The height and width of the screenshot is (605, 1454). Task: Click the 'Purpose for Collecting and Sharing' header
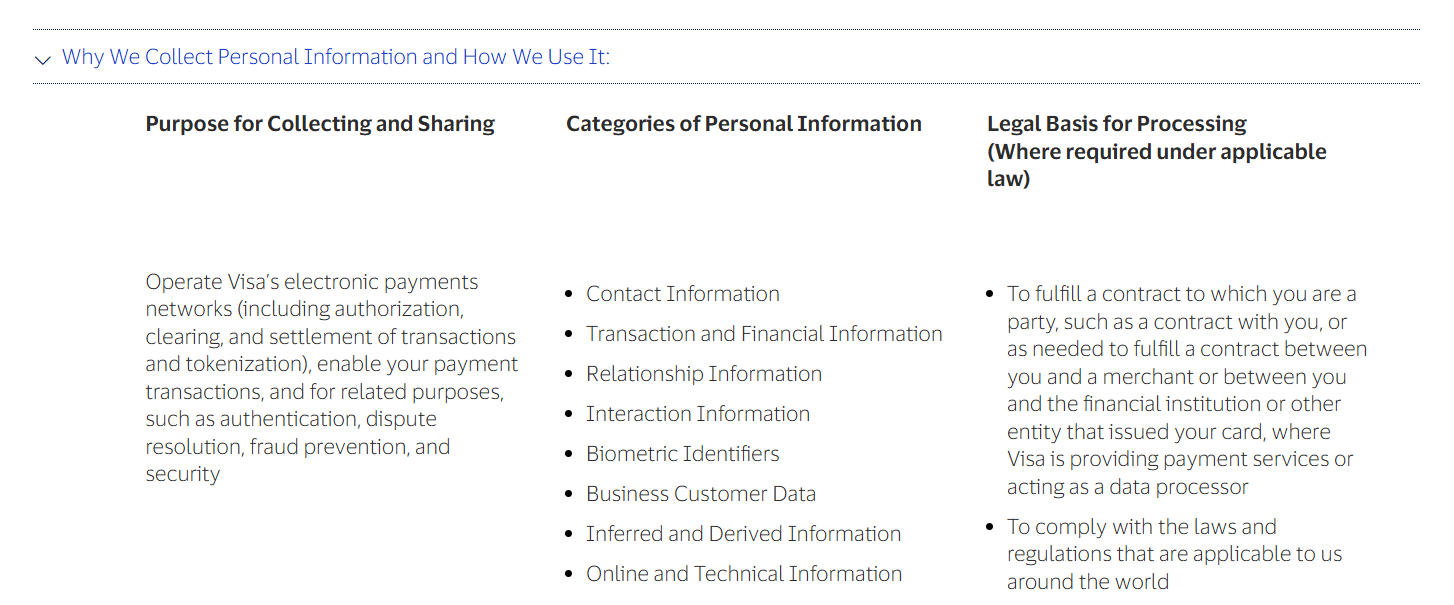point(320,123)
